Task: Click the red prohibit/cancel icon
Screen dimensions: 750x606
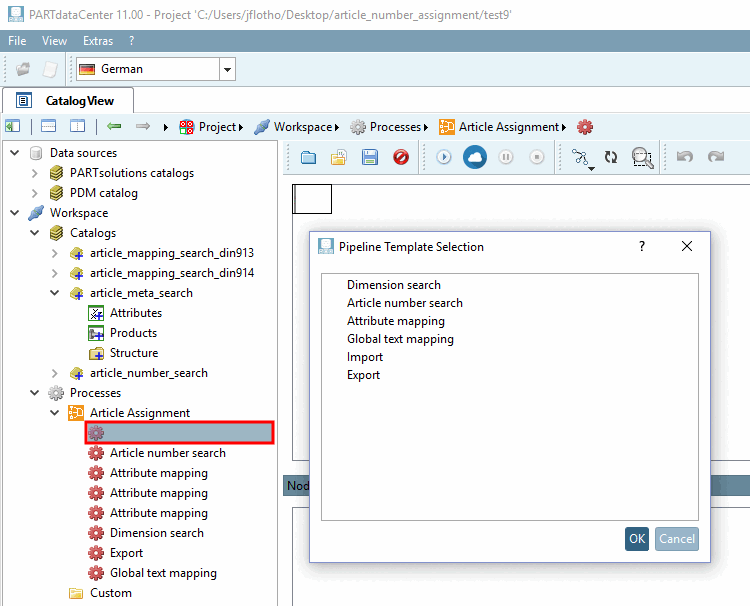Action: pos(401,157)
